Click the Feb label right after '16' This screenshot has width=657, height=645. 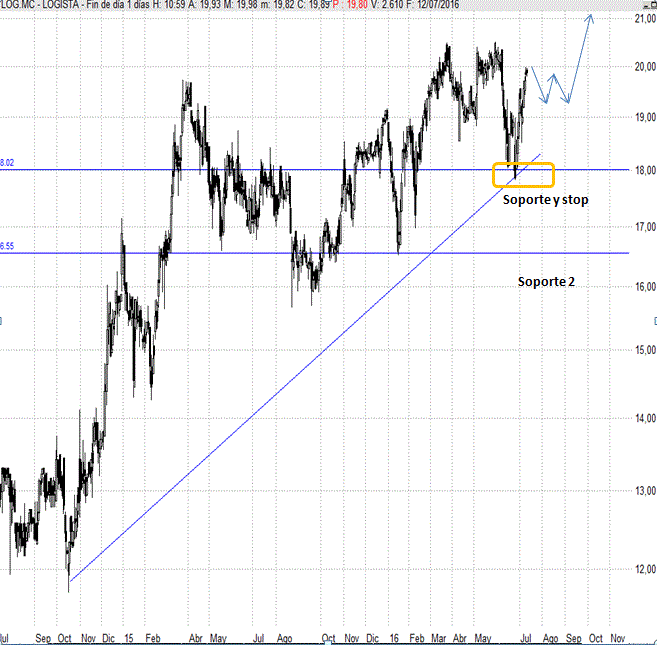coord(417,638)
